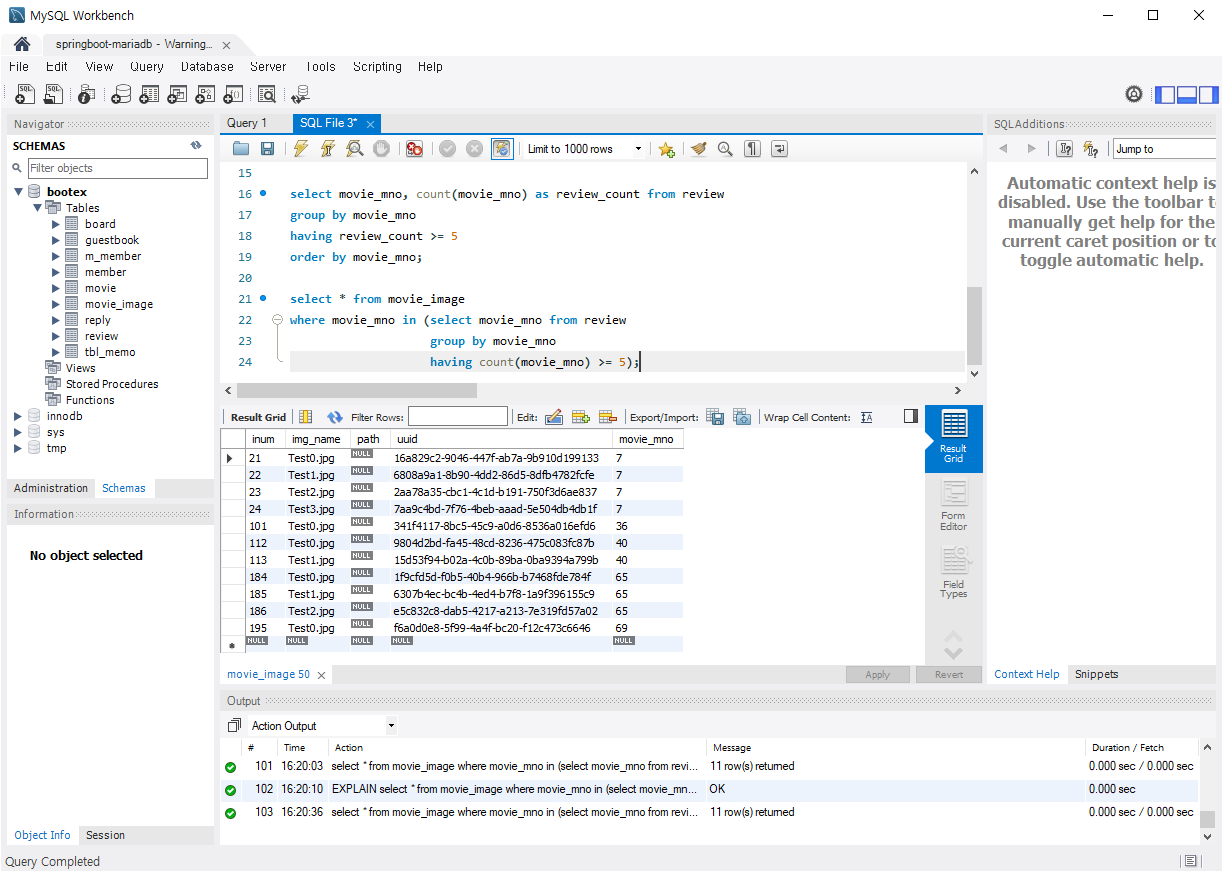Run EXPLAIN on statement under cursor
Viewport: 1223px width, 872px height.
(354, 149)
